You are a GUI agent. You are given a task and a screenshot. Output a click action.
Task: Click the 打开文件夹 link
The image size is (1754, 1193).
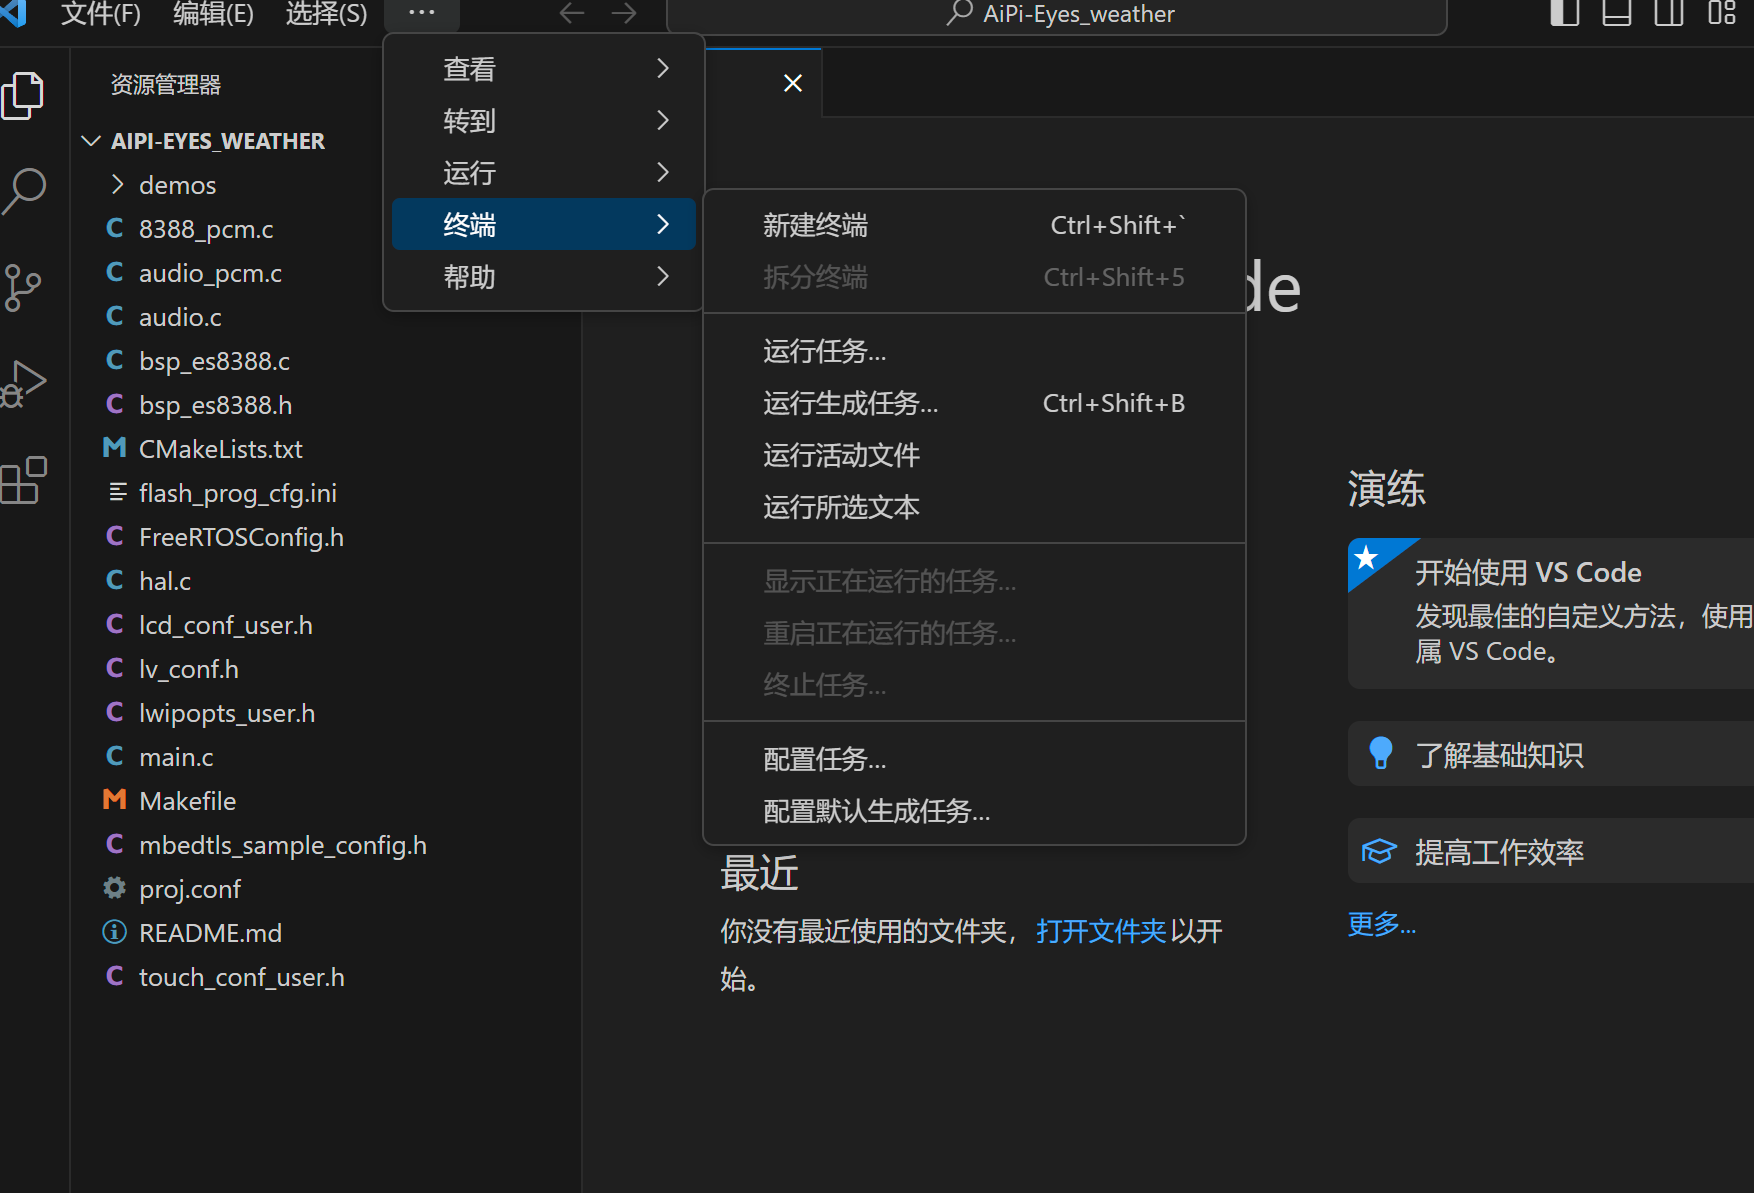click(x=1101, y=931)
